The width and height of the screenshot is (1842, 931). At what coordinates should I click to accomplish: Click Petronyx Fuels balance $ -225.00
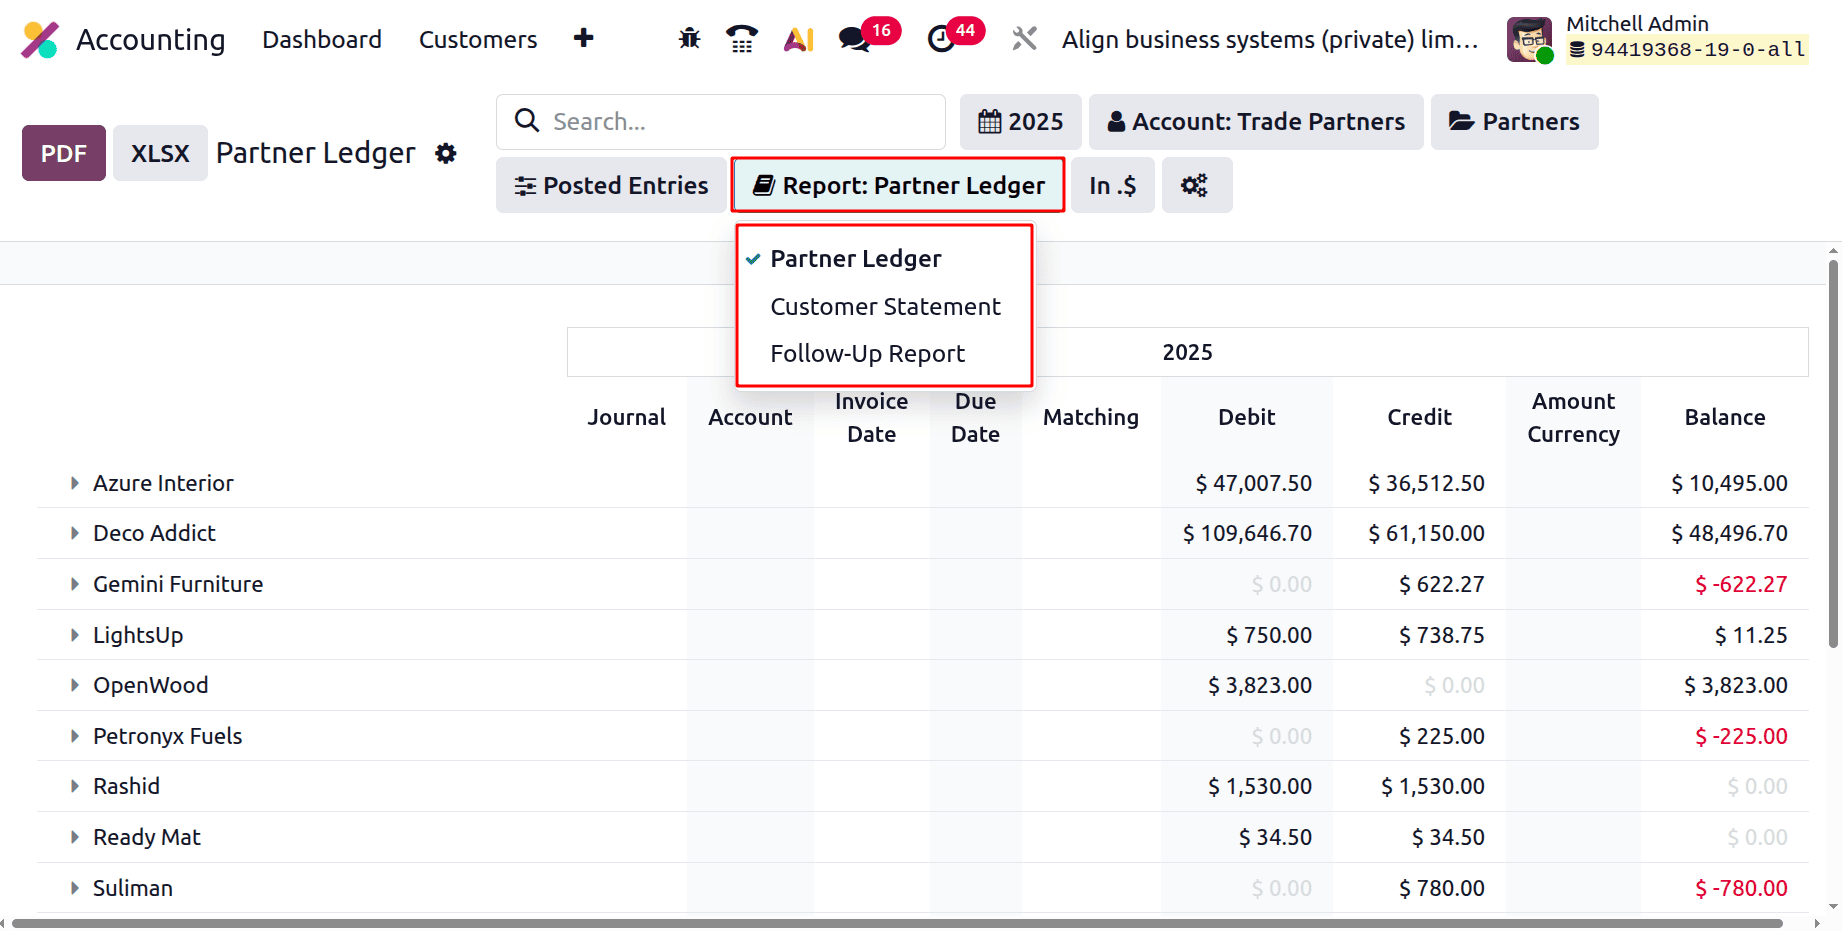[1740, 736]
